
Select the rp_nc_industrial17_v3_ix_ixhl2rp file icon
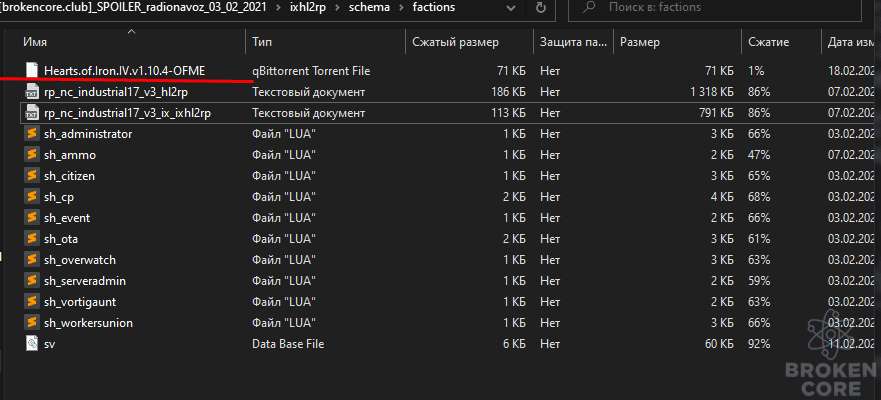(32, 113)
